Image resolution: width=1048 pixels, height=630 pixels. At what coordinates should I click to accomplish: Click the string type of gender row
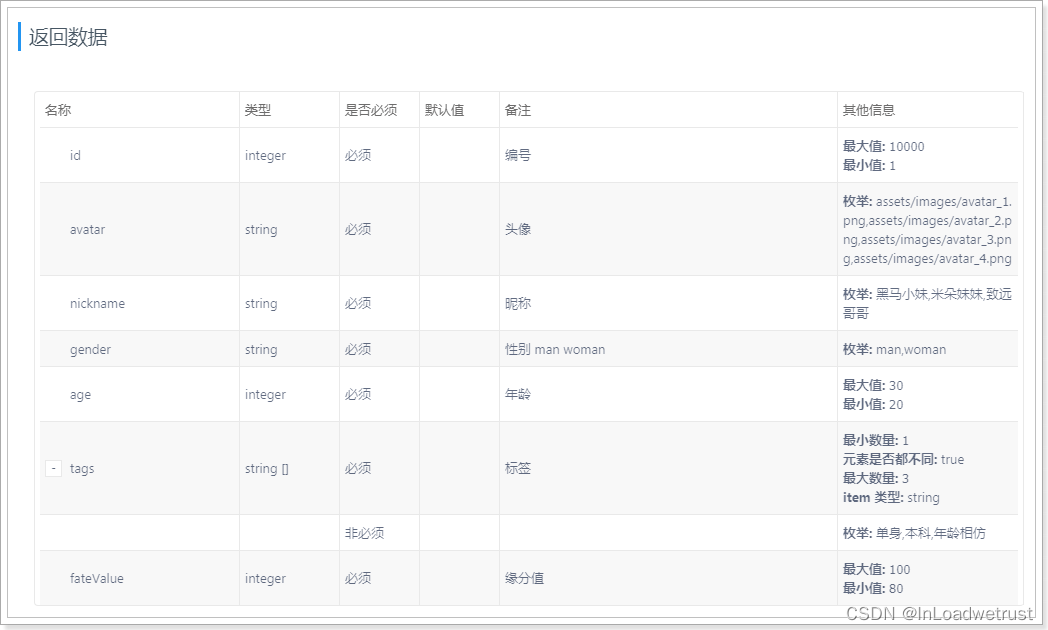(261, 349)
